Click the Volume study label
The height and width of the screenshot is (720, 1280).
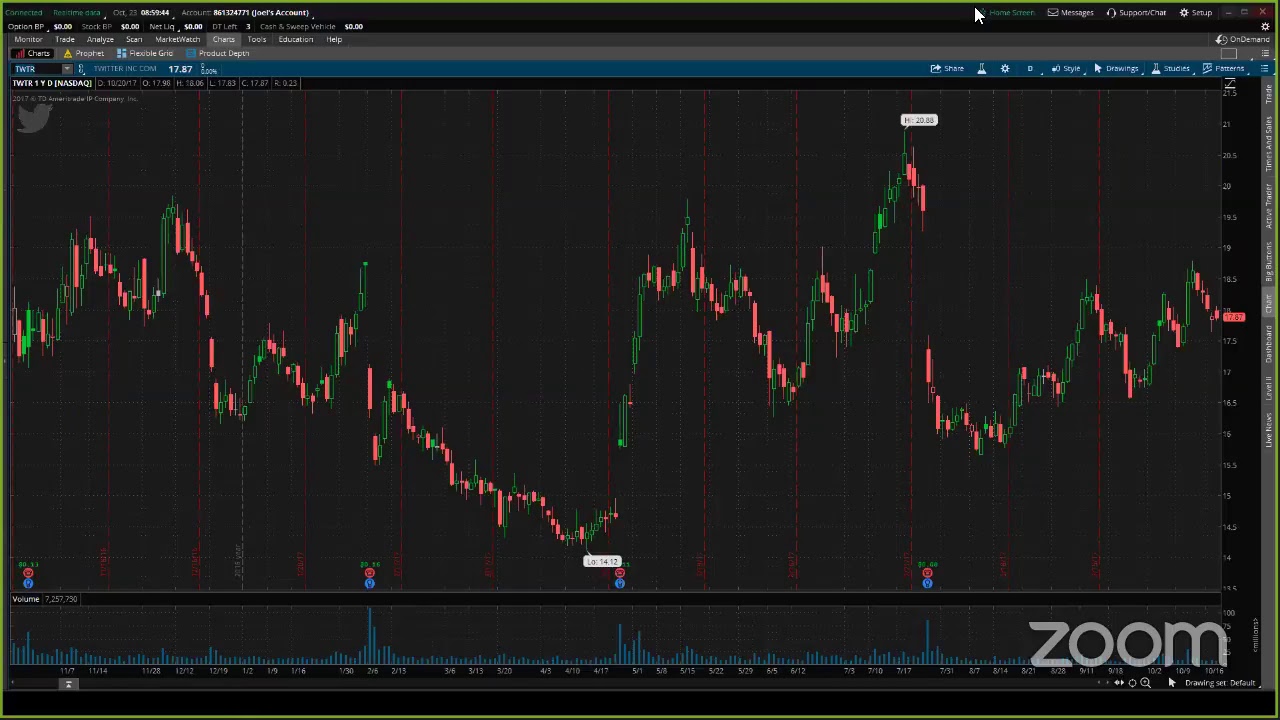coord(26,599)
